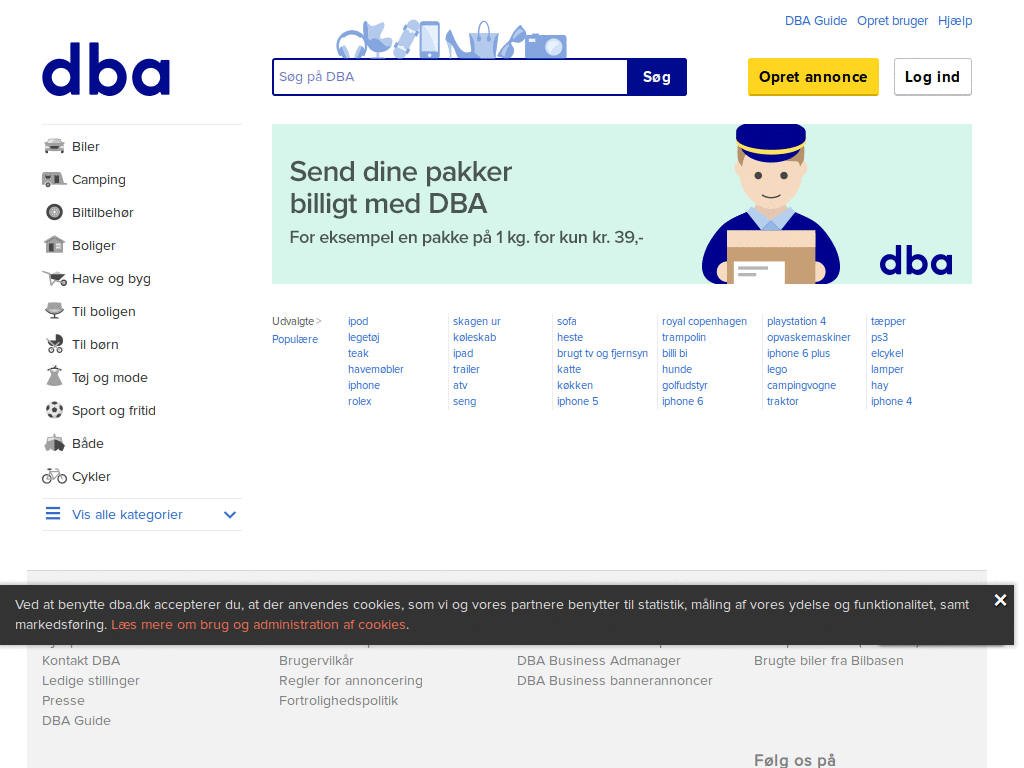Open the Biler category
The width and height of the screenshot is (1024, 768).
click(x=86, y=146)
